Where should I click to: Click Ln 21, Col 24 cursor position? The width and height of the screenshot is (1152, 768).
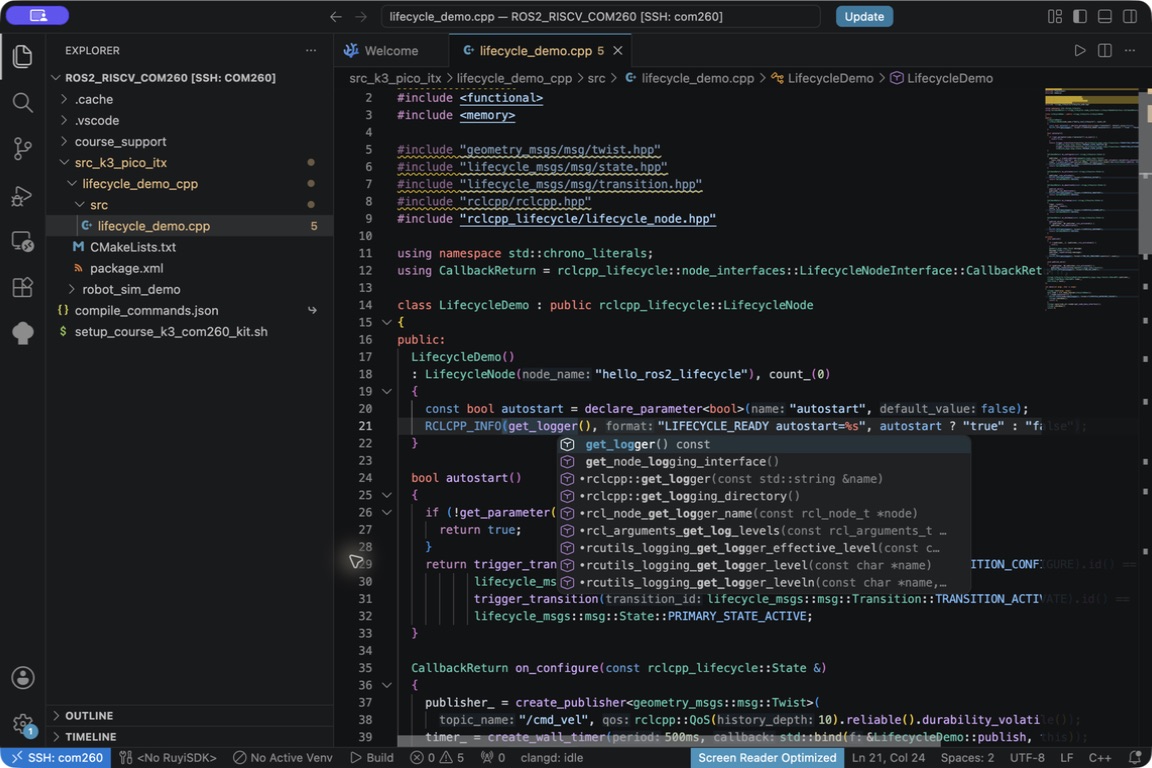point(888,758)
